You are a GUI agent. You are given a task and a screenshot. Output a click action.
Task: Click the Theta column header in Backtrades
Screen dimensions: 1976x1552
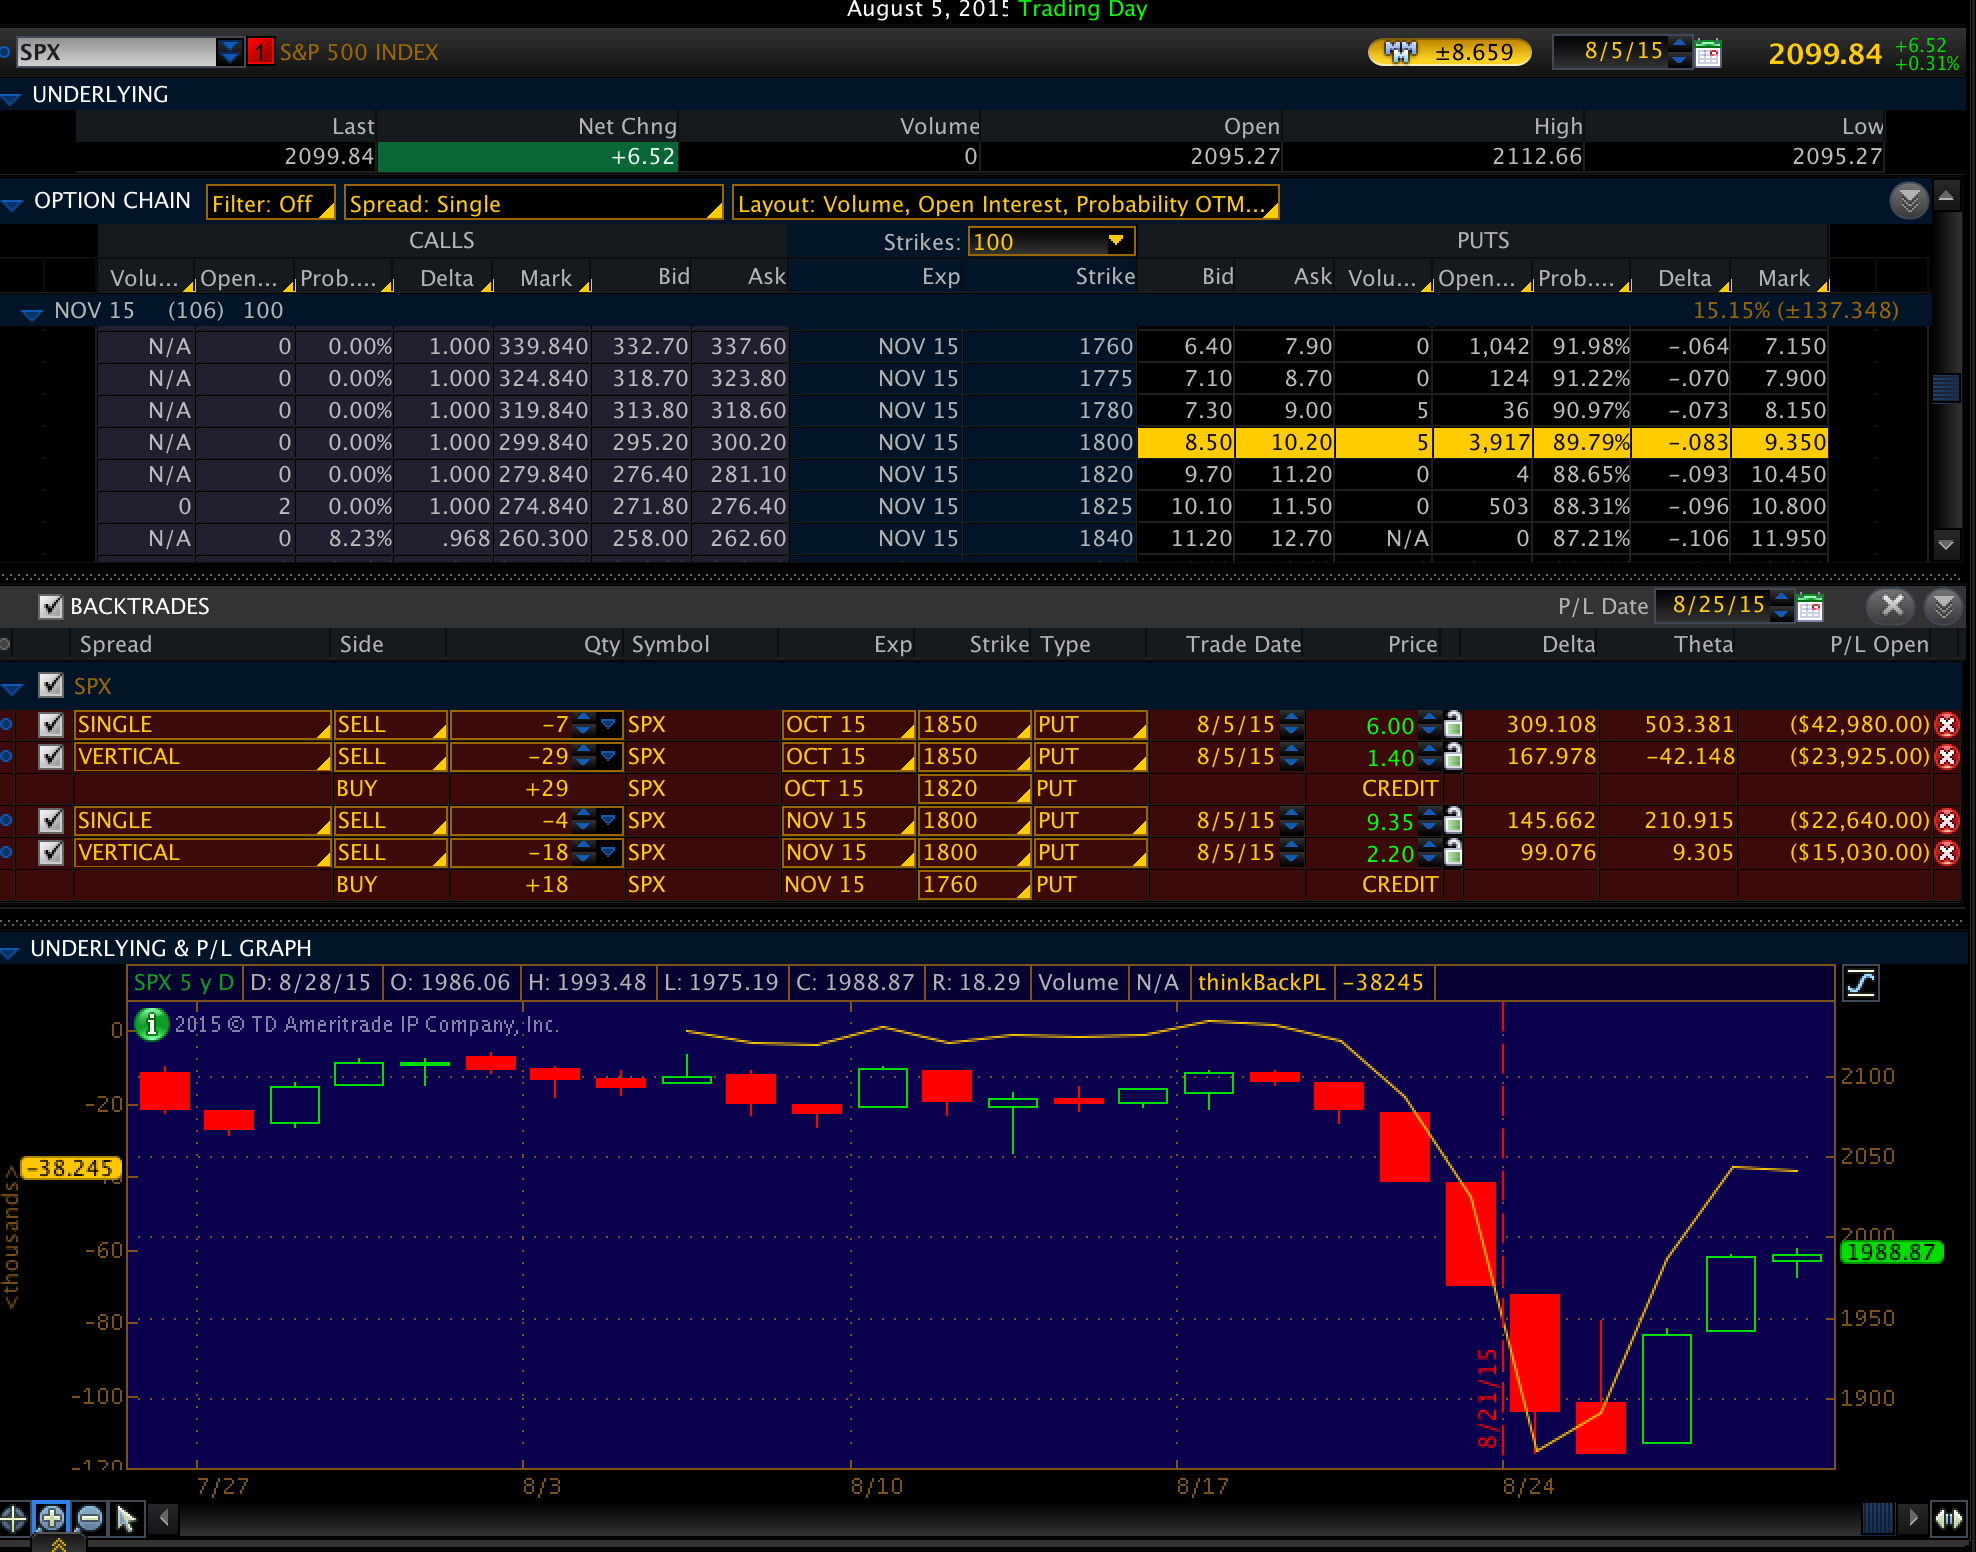click(x=1703, y=644)
